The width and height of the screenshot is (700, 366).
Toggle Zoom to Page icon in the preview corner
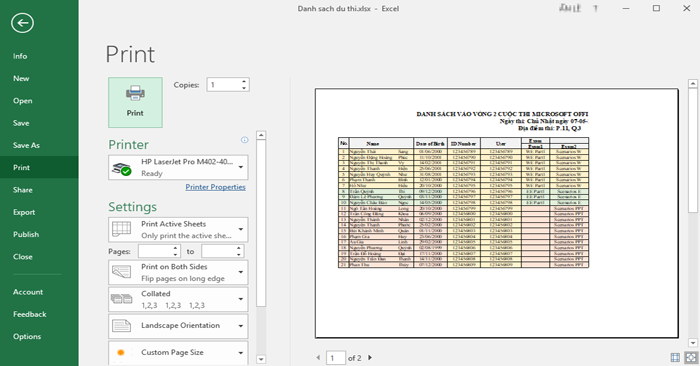(x=691, y=357)
